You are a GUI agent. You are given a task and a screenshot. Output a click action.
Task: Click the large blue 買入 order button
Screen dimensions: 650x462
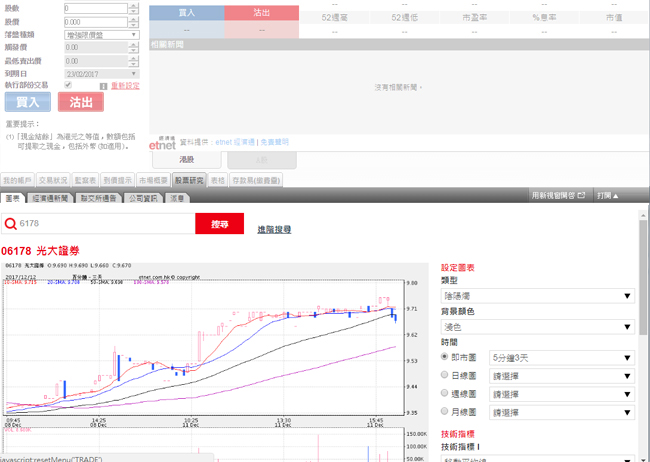28,102
